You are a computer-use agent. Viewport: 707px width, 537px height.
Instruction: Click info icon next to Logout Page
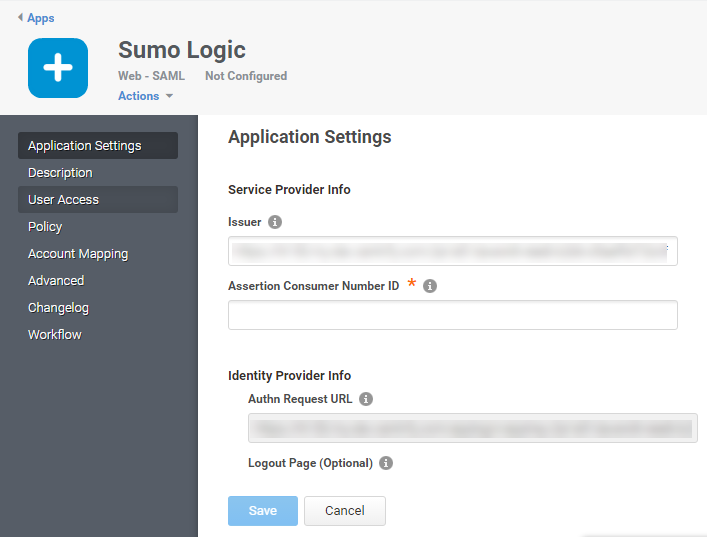[x=386, y=463]
